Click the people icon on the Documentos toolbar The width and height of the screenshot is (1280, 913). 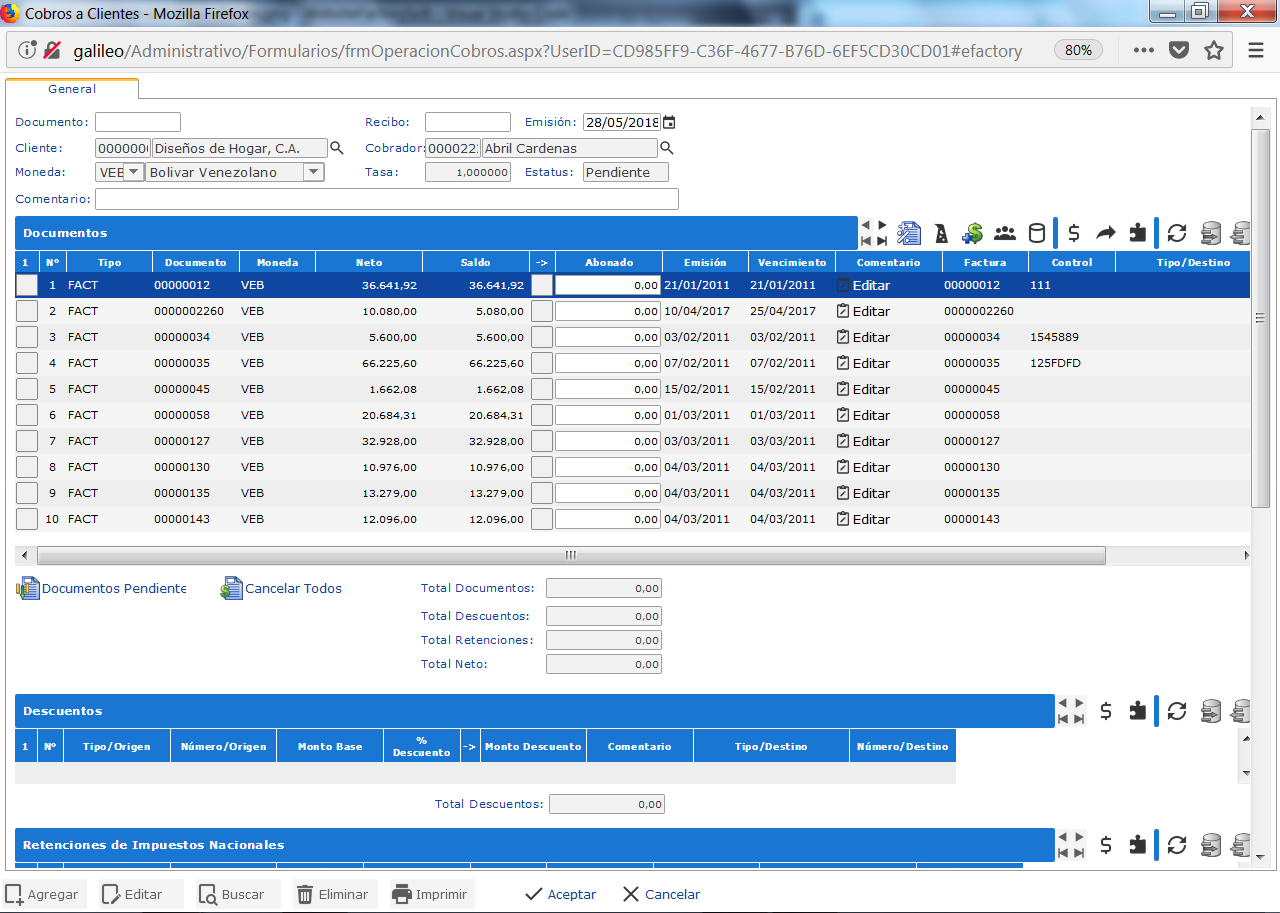coord(1004,233)
